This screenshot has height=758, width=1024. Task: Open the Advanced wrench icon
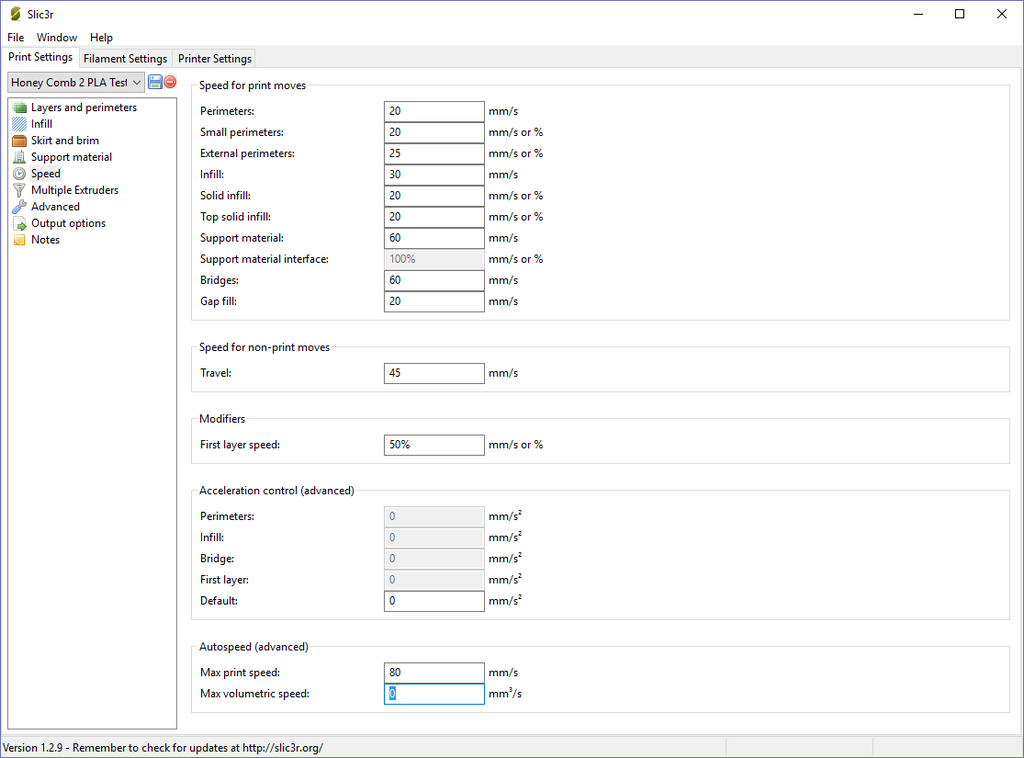[19, 207]
